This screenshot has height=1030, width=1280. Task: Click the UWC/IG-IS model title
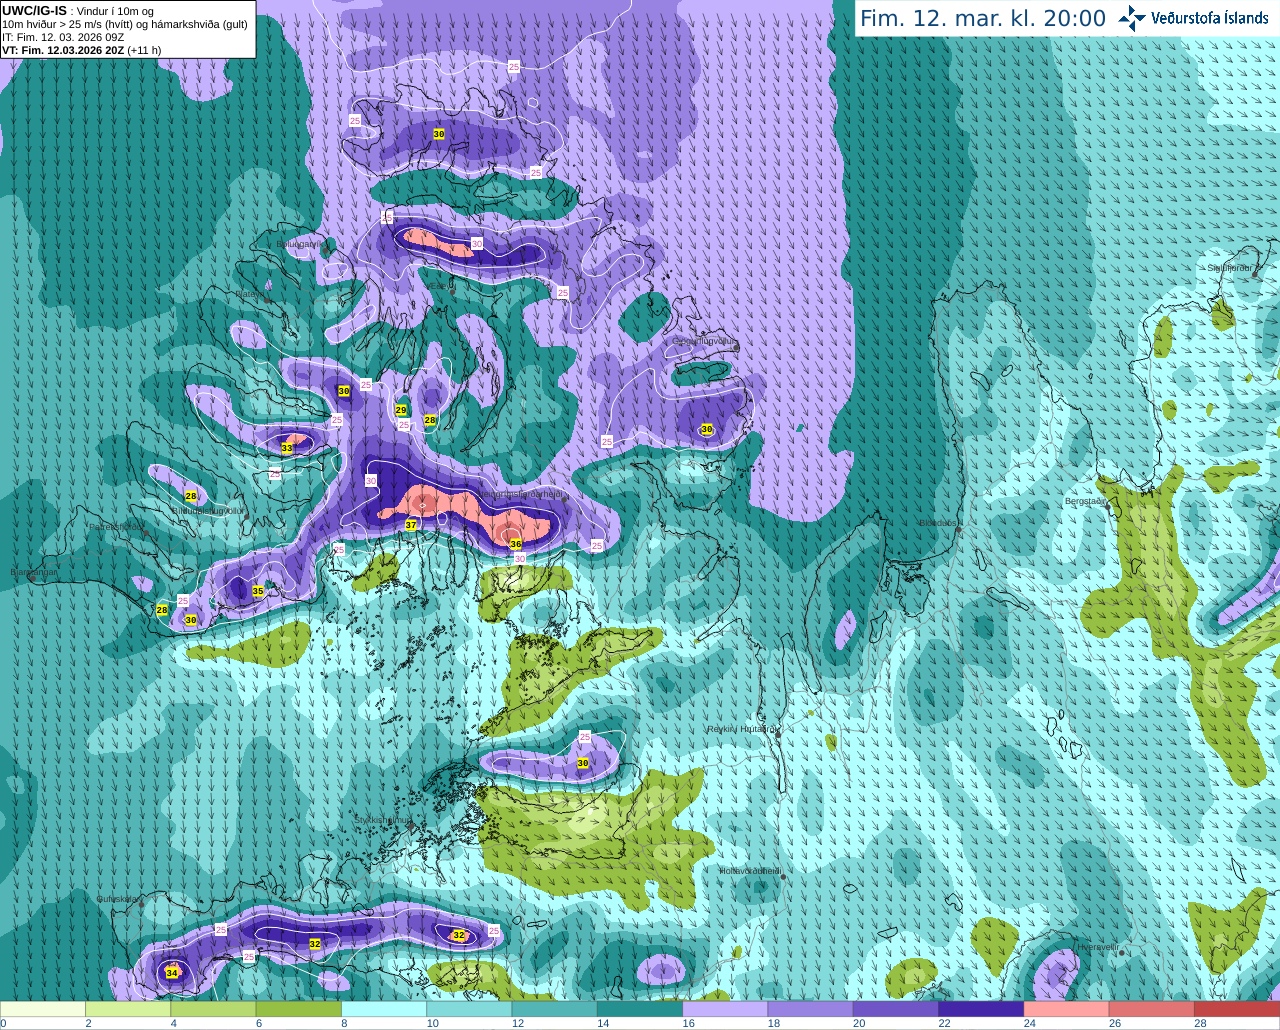point(34,11)
